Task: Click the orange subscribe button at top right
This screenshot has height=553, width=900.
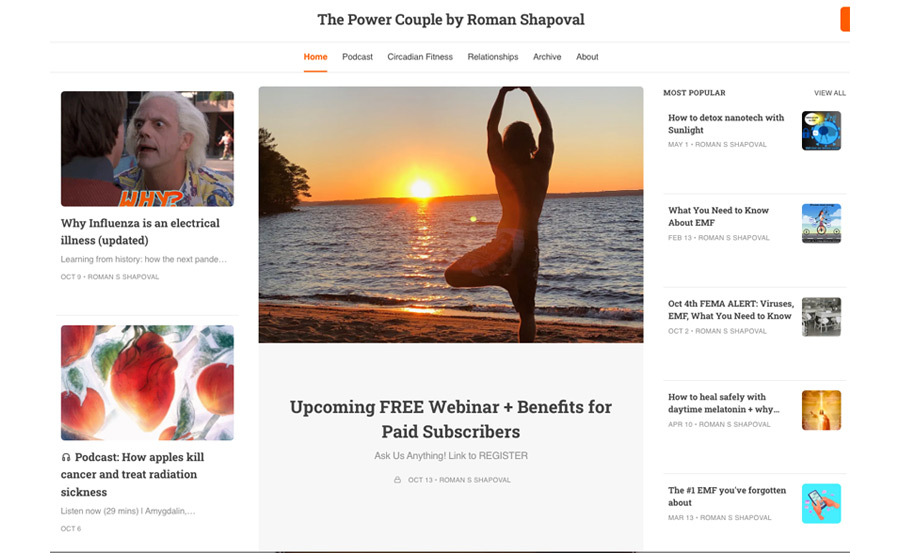Action: 845,20
